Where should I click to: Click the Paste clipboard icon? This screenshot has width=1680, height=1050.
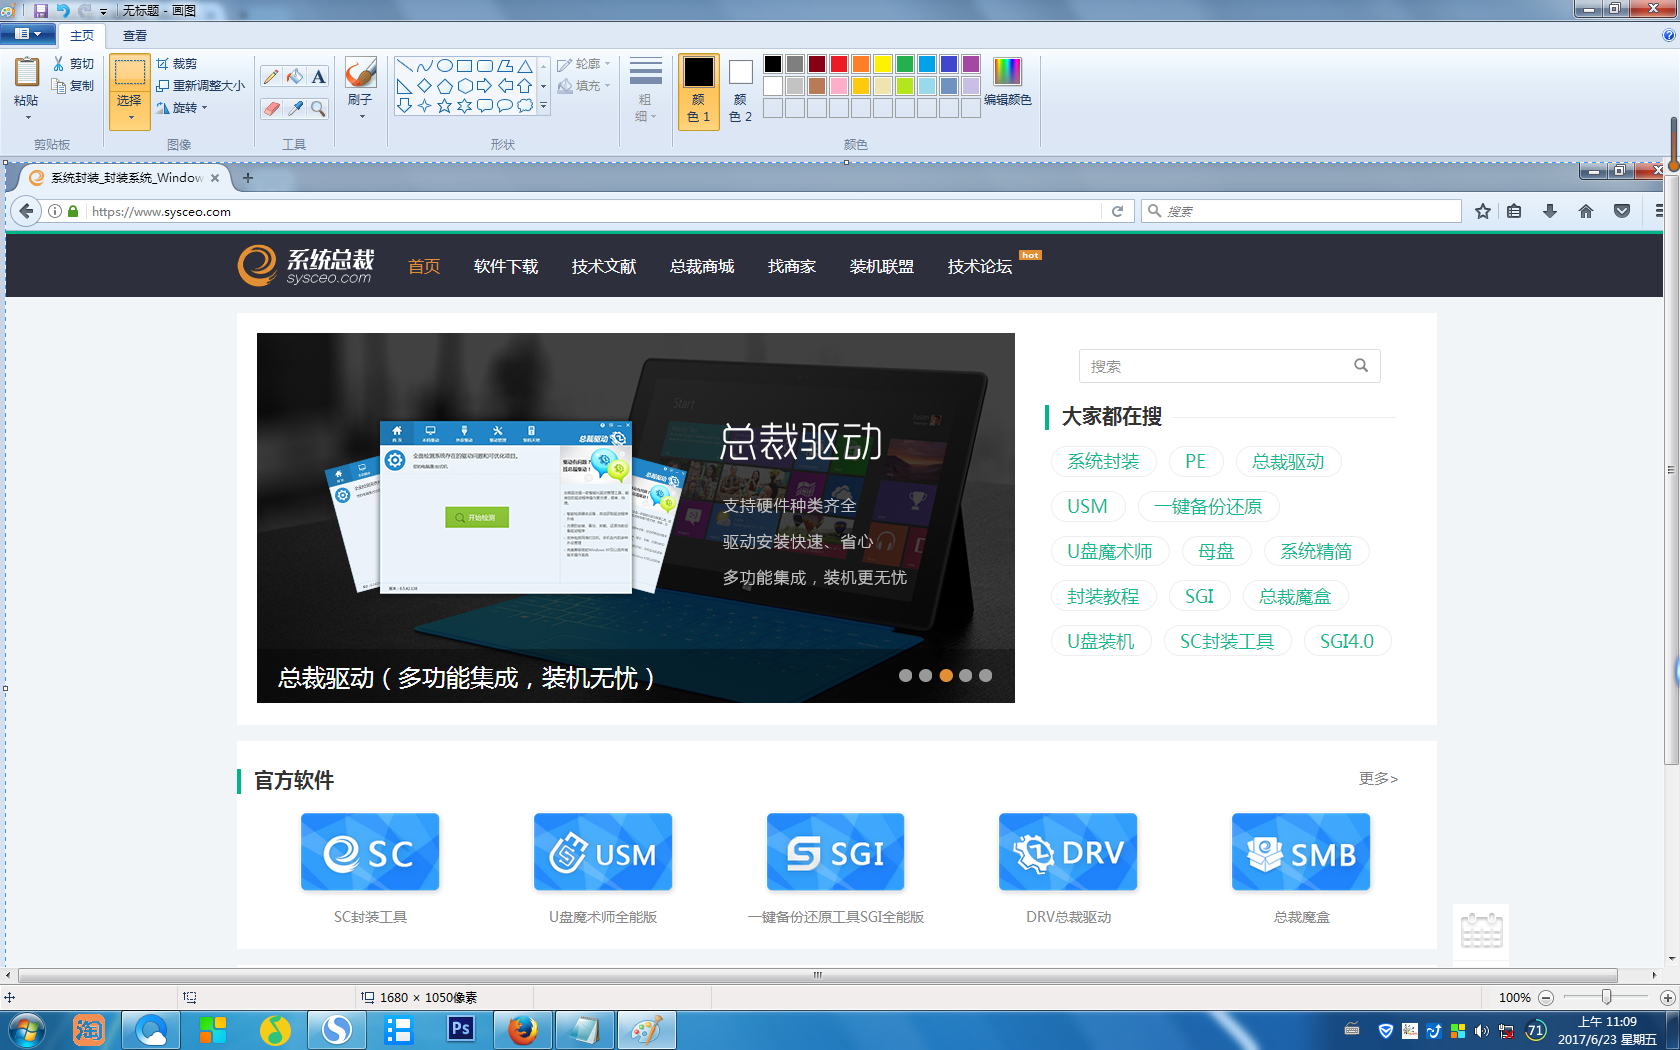(x=27, y=73)
